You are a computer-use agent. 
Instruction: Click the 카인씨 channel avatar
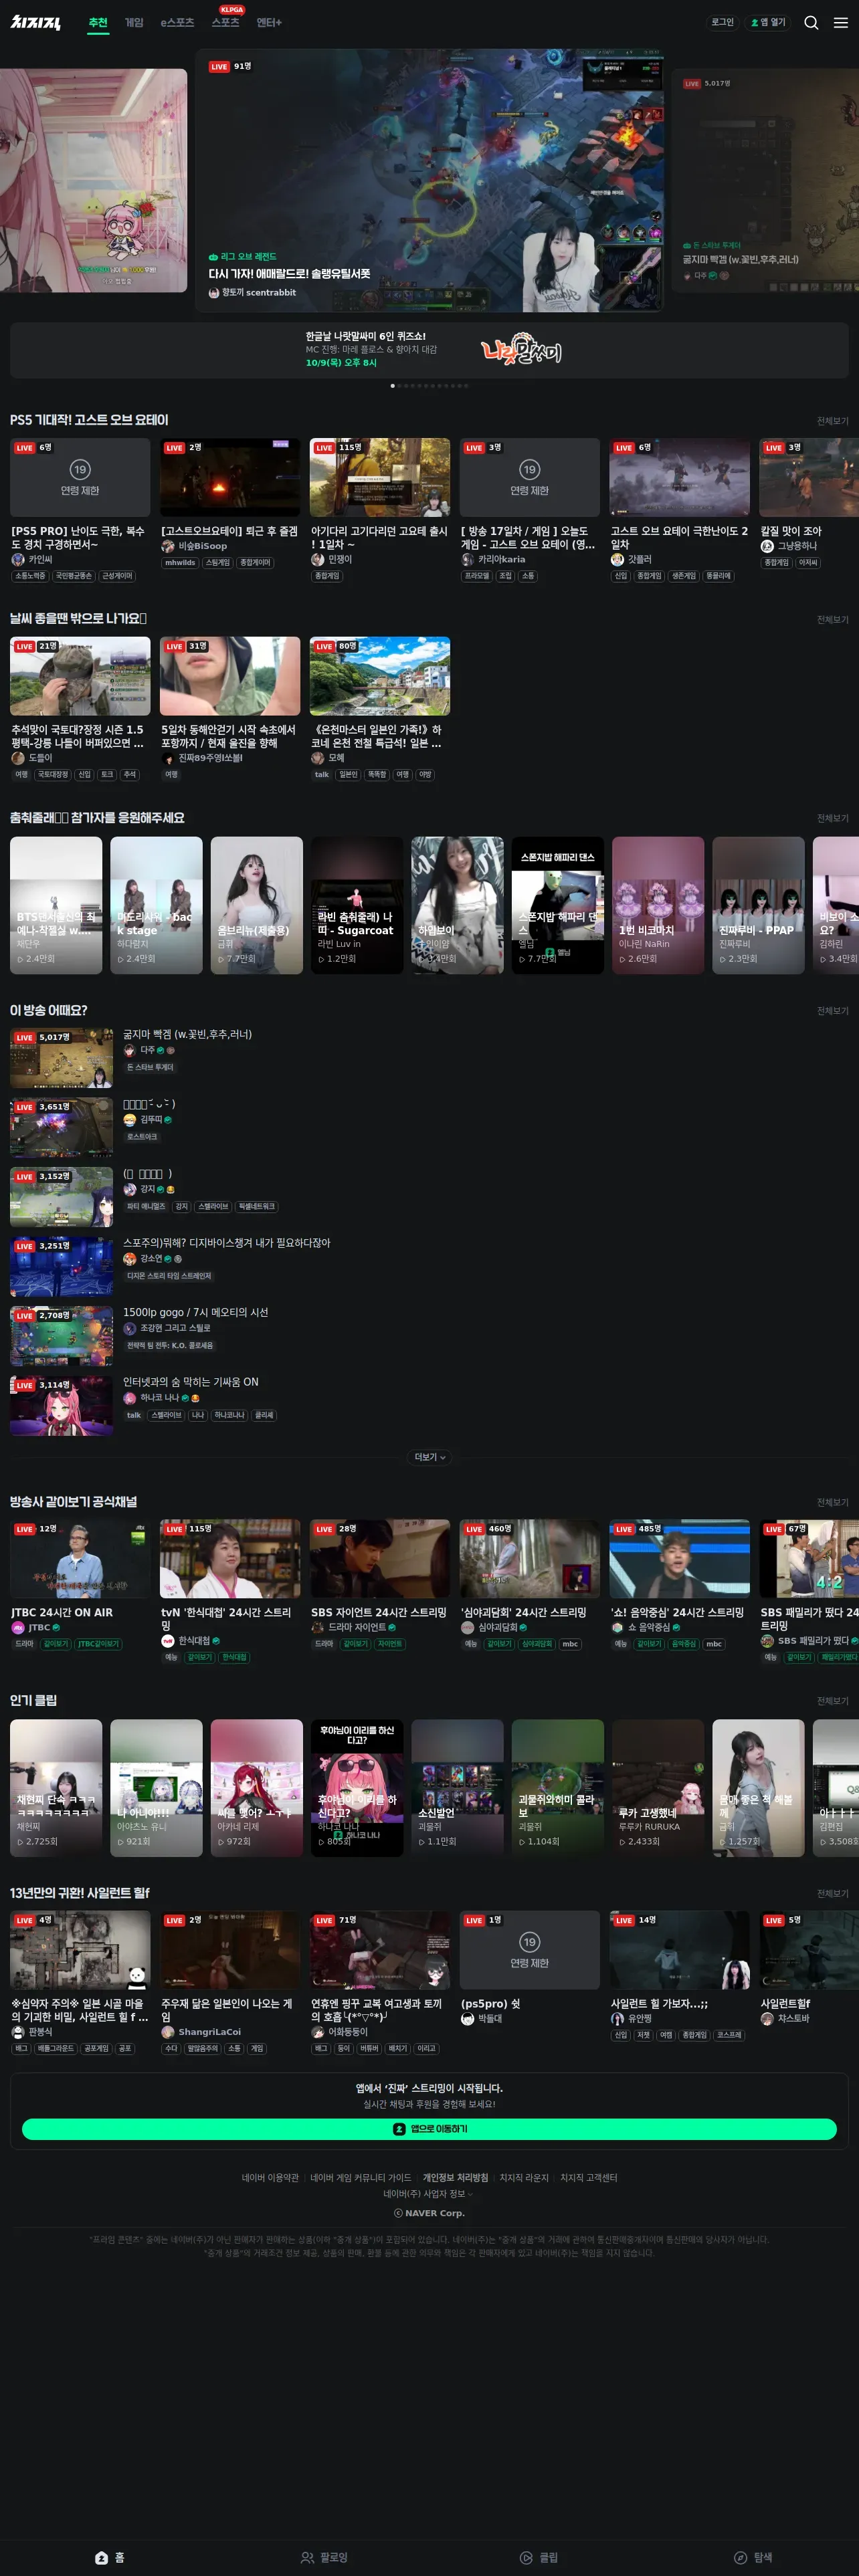[18, 559]
